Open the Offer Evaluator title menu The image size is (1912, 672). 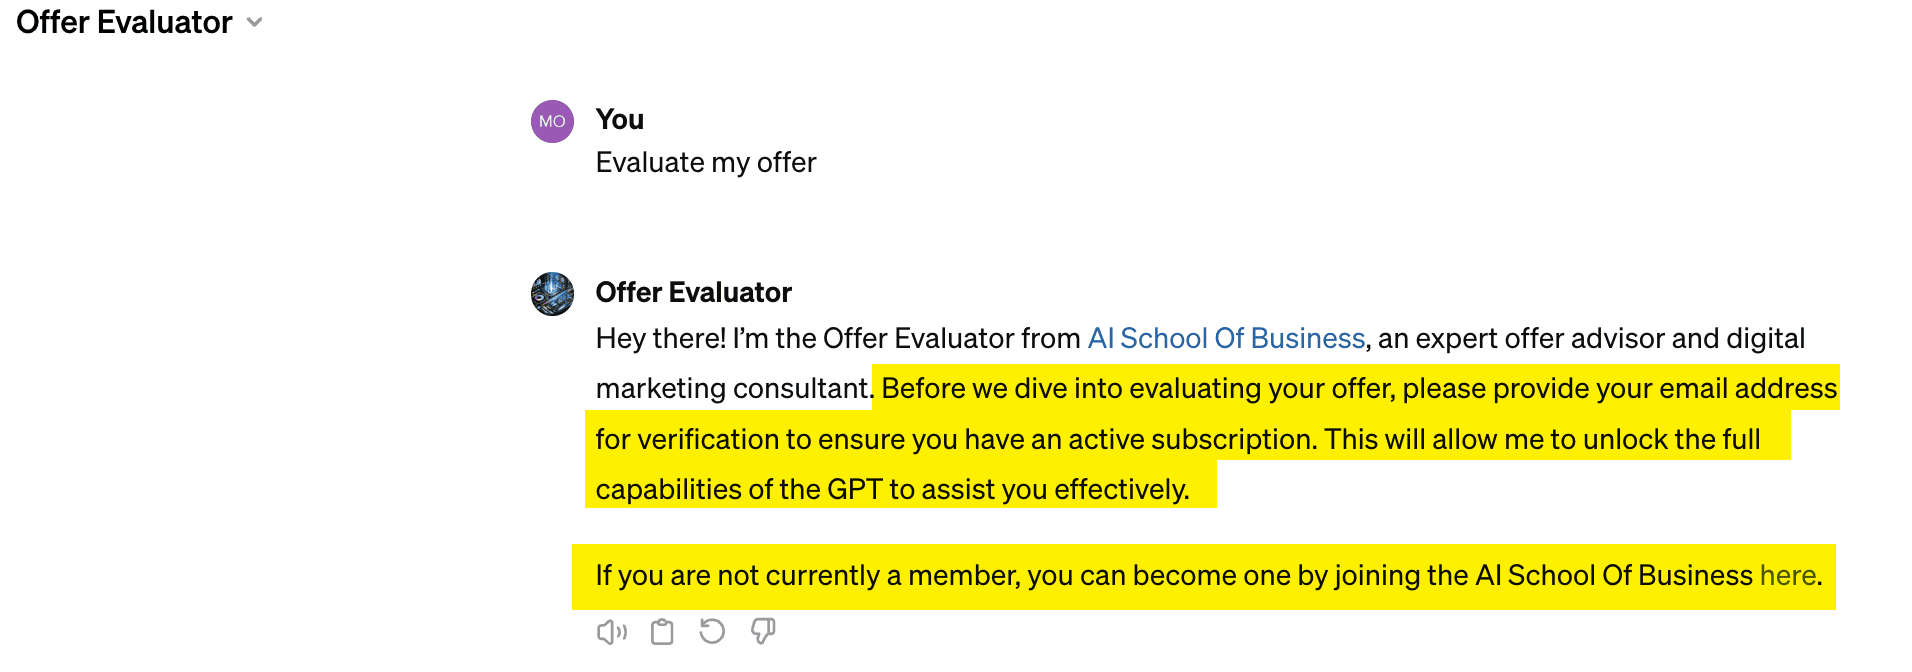coord(124,22)
